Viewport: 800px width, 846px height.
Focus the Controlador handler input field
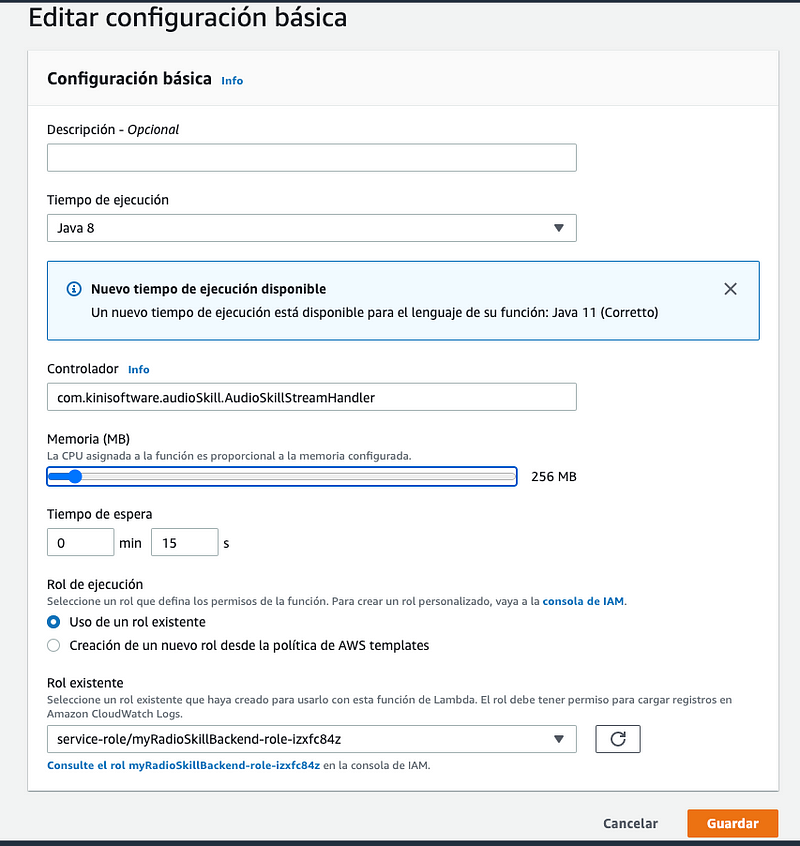pyautogui.click(x=311, y=397)
